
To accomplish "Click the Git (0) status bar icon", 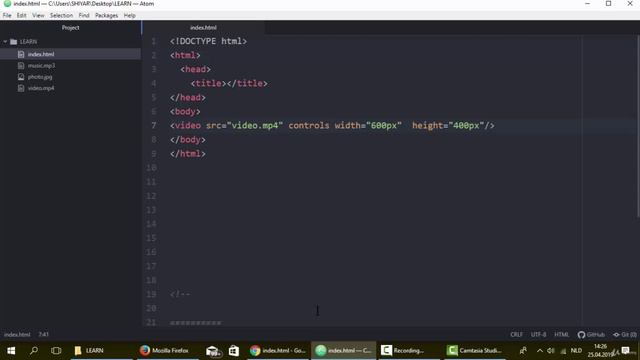I will pos(624,334).
